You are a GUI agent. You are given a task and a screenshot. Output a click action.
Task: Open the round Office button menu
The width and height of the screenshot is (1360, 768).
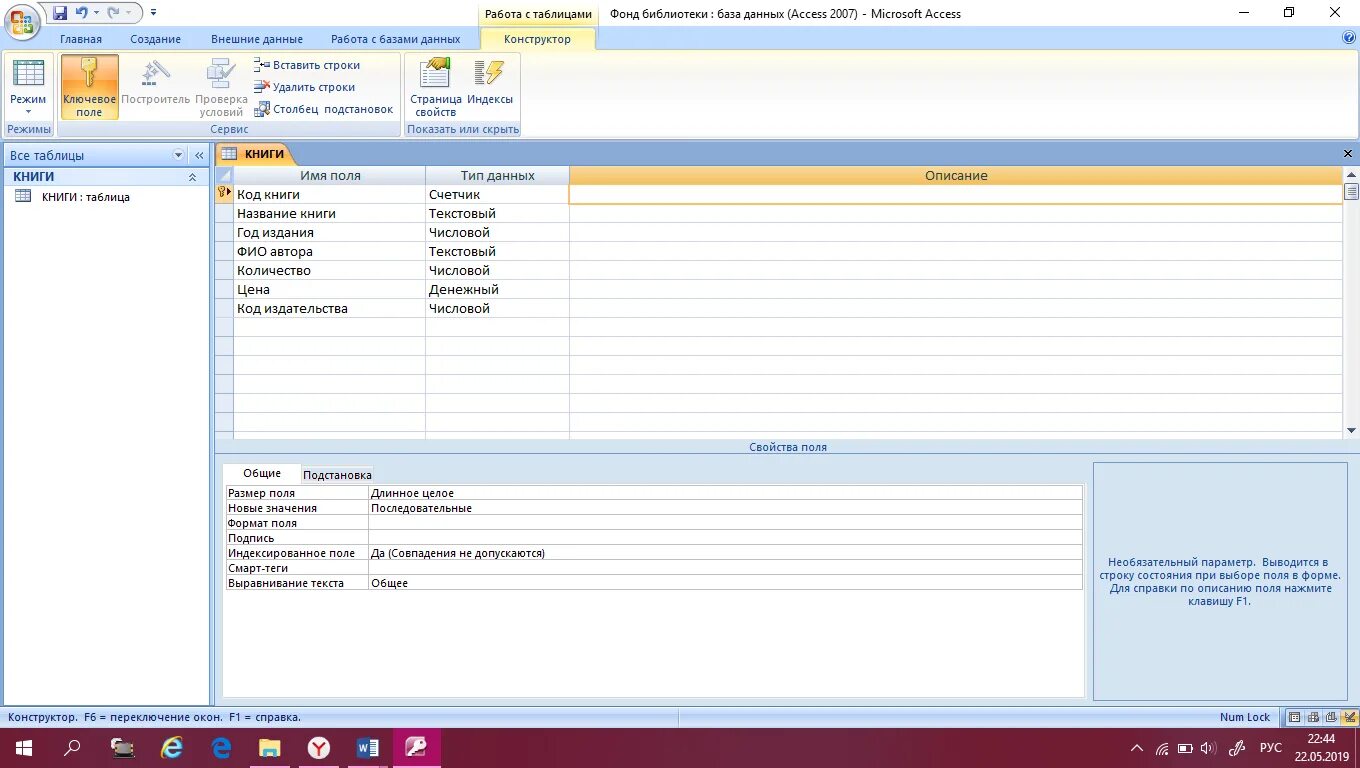click(x=22, y=20)
